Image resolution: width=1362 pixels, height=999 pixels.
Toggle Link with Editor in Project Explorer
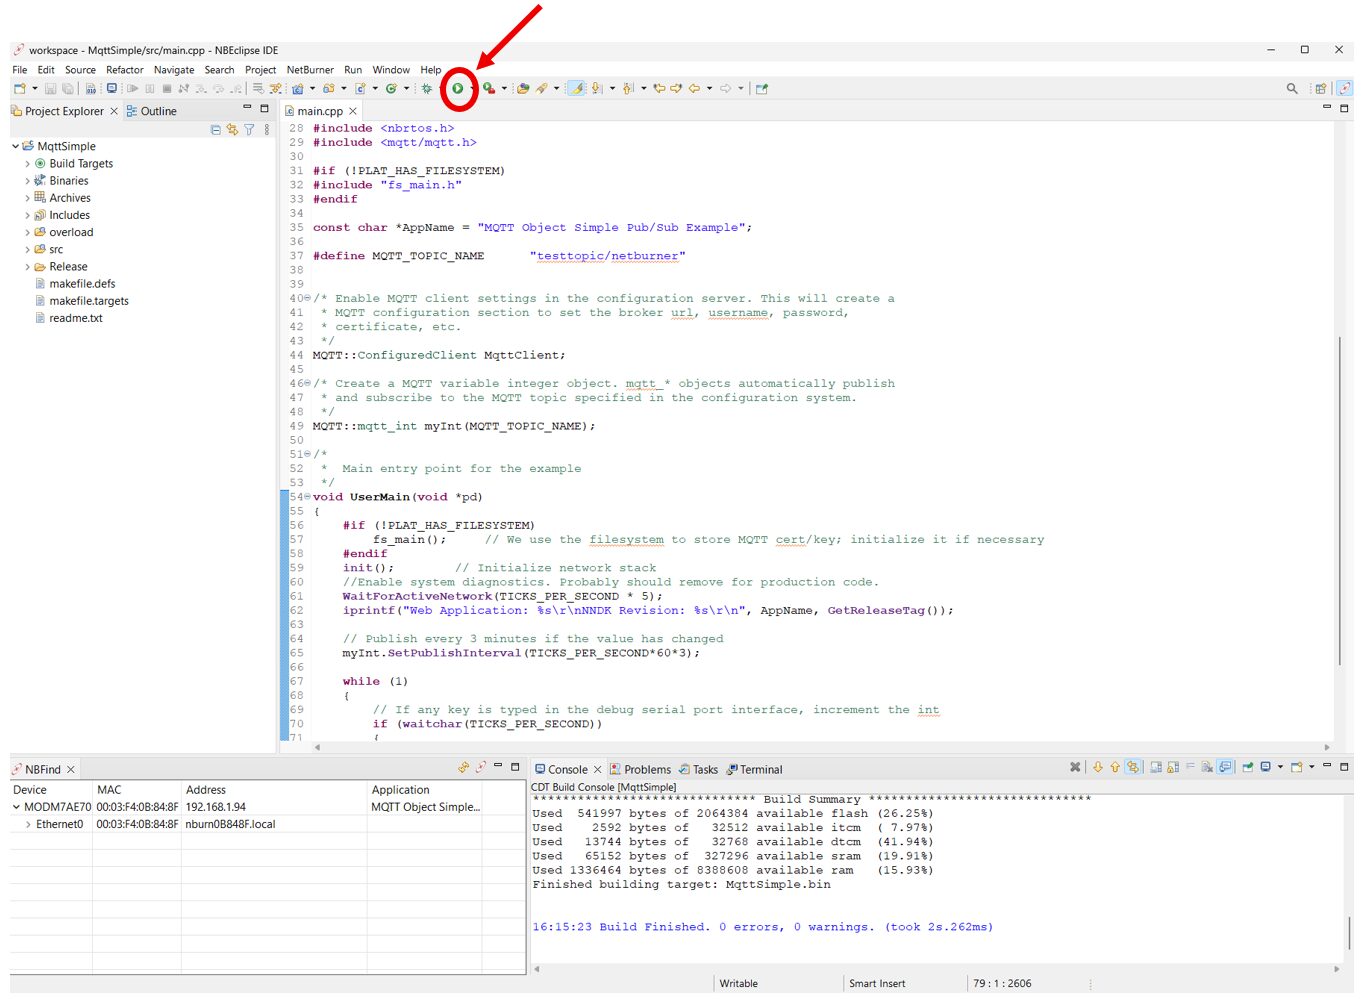coord(232,129)
